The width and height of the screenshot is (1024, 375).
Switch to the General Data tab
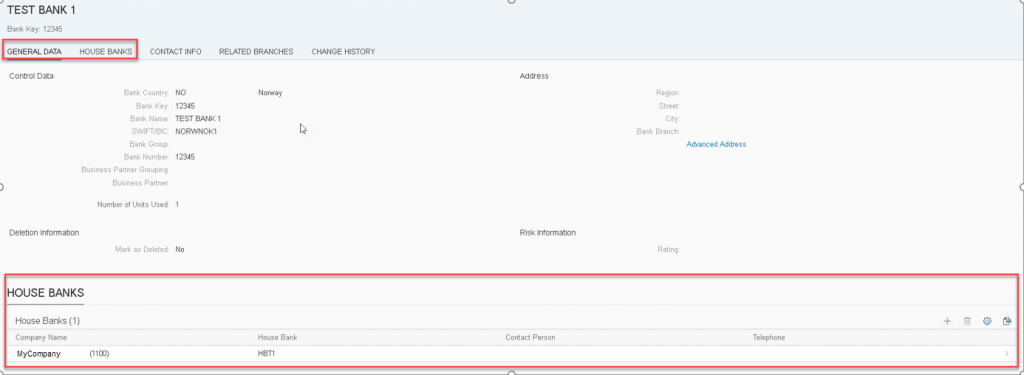point(35,52)
